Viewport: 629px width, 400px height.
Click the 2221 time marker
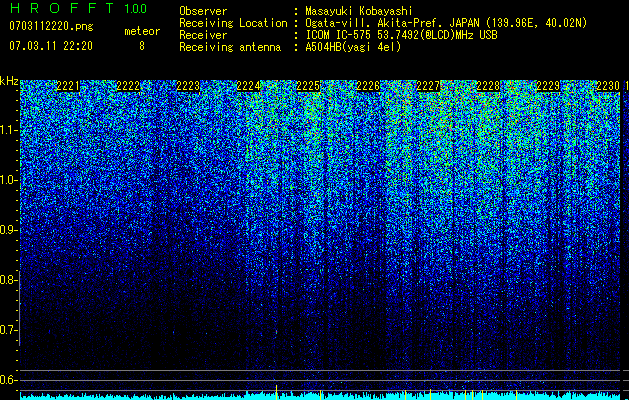click(x=68, y=86)
